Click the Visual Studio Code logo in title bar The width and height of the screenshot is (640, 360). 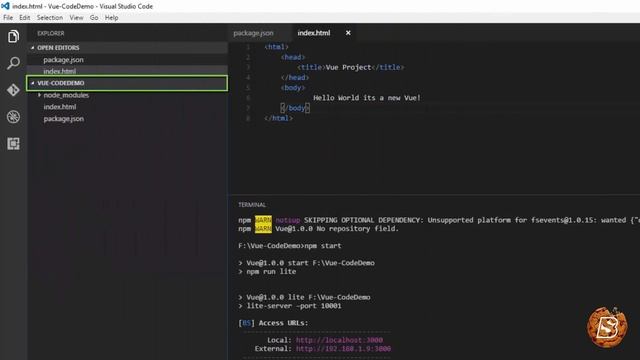[5, 6]
